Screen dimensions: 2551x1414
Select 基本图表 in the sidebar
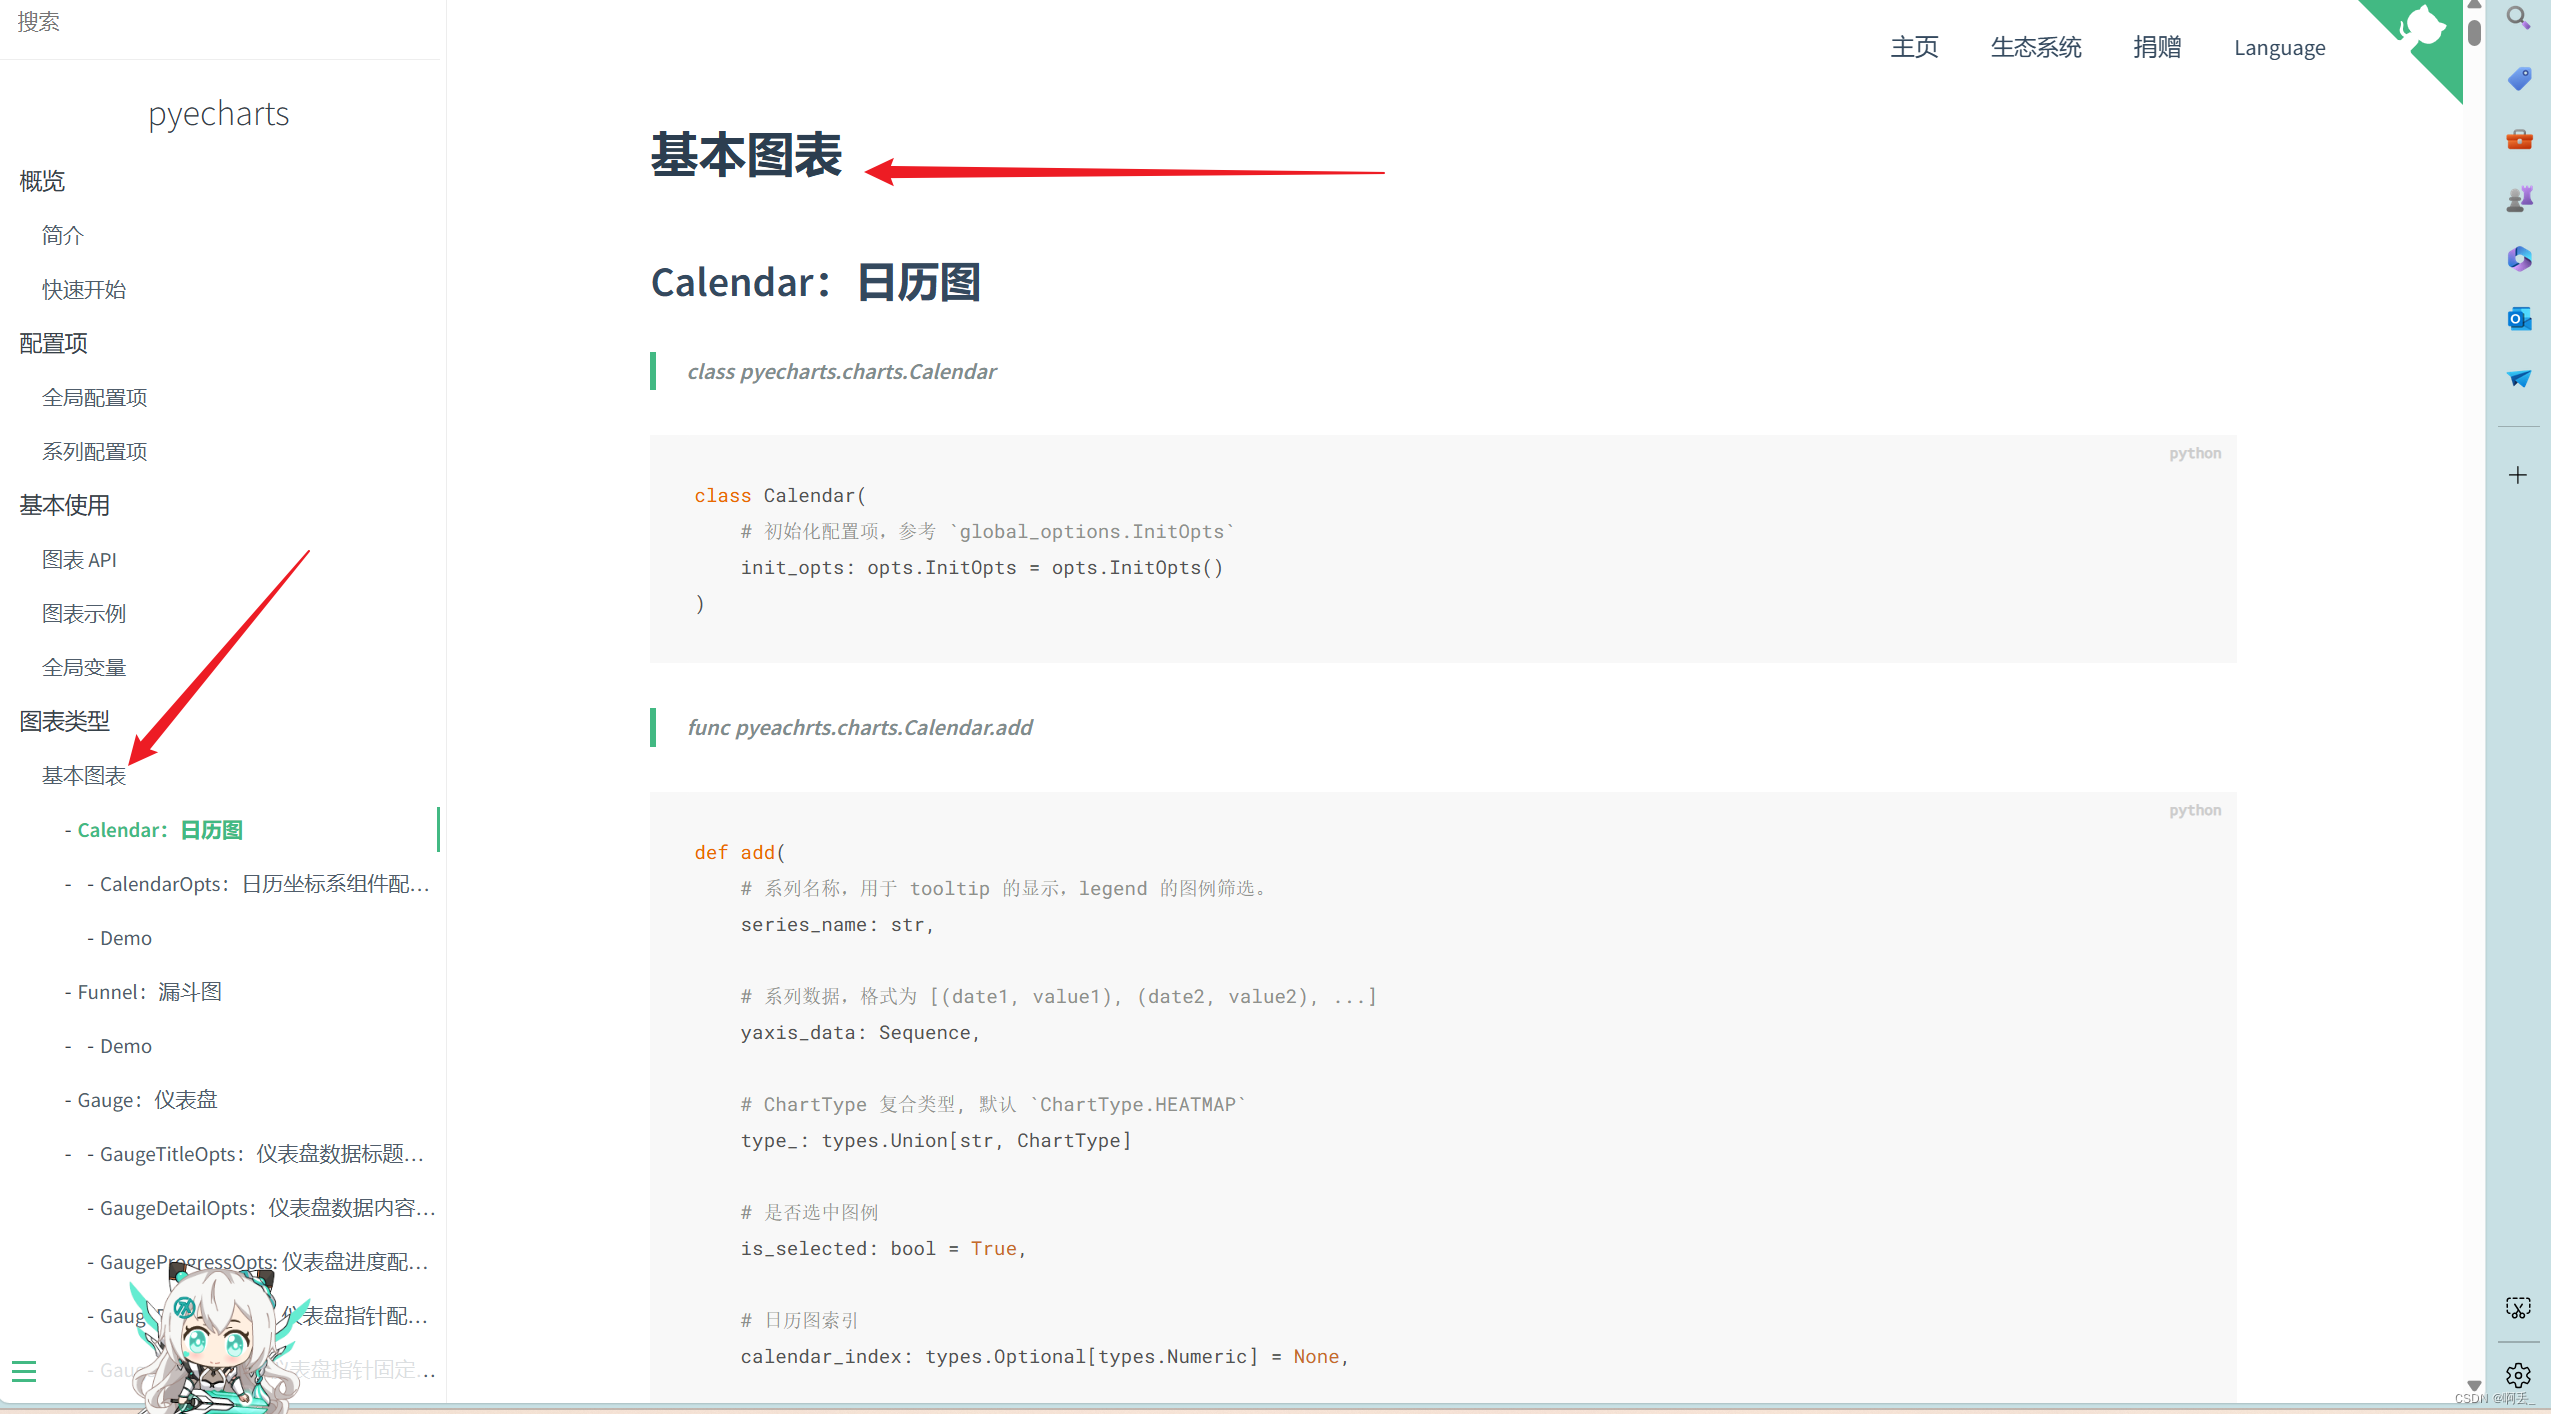[84, 775]
